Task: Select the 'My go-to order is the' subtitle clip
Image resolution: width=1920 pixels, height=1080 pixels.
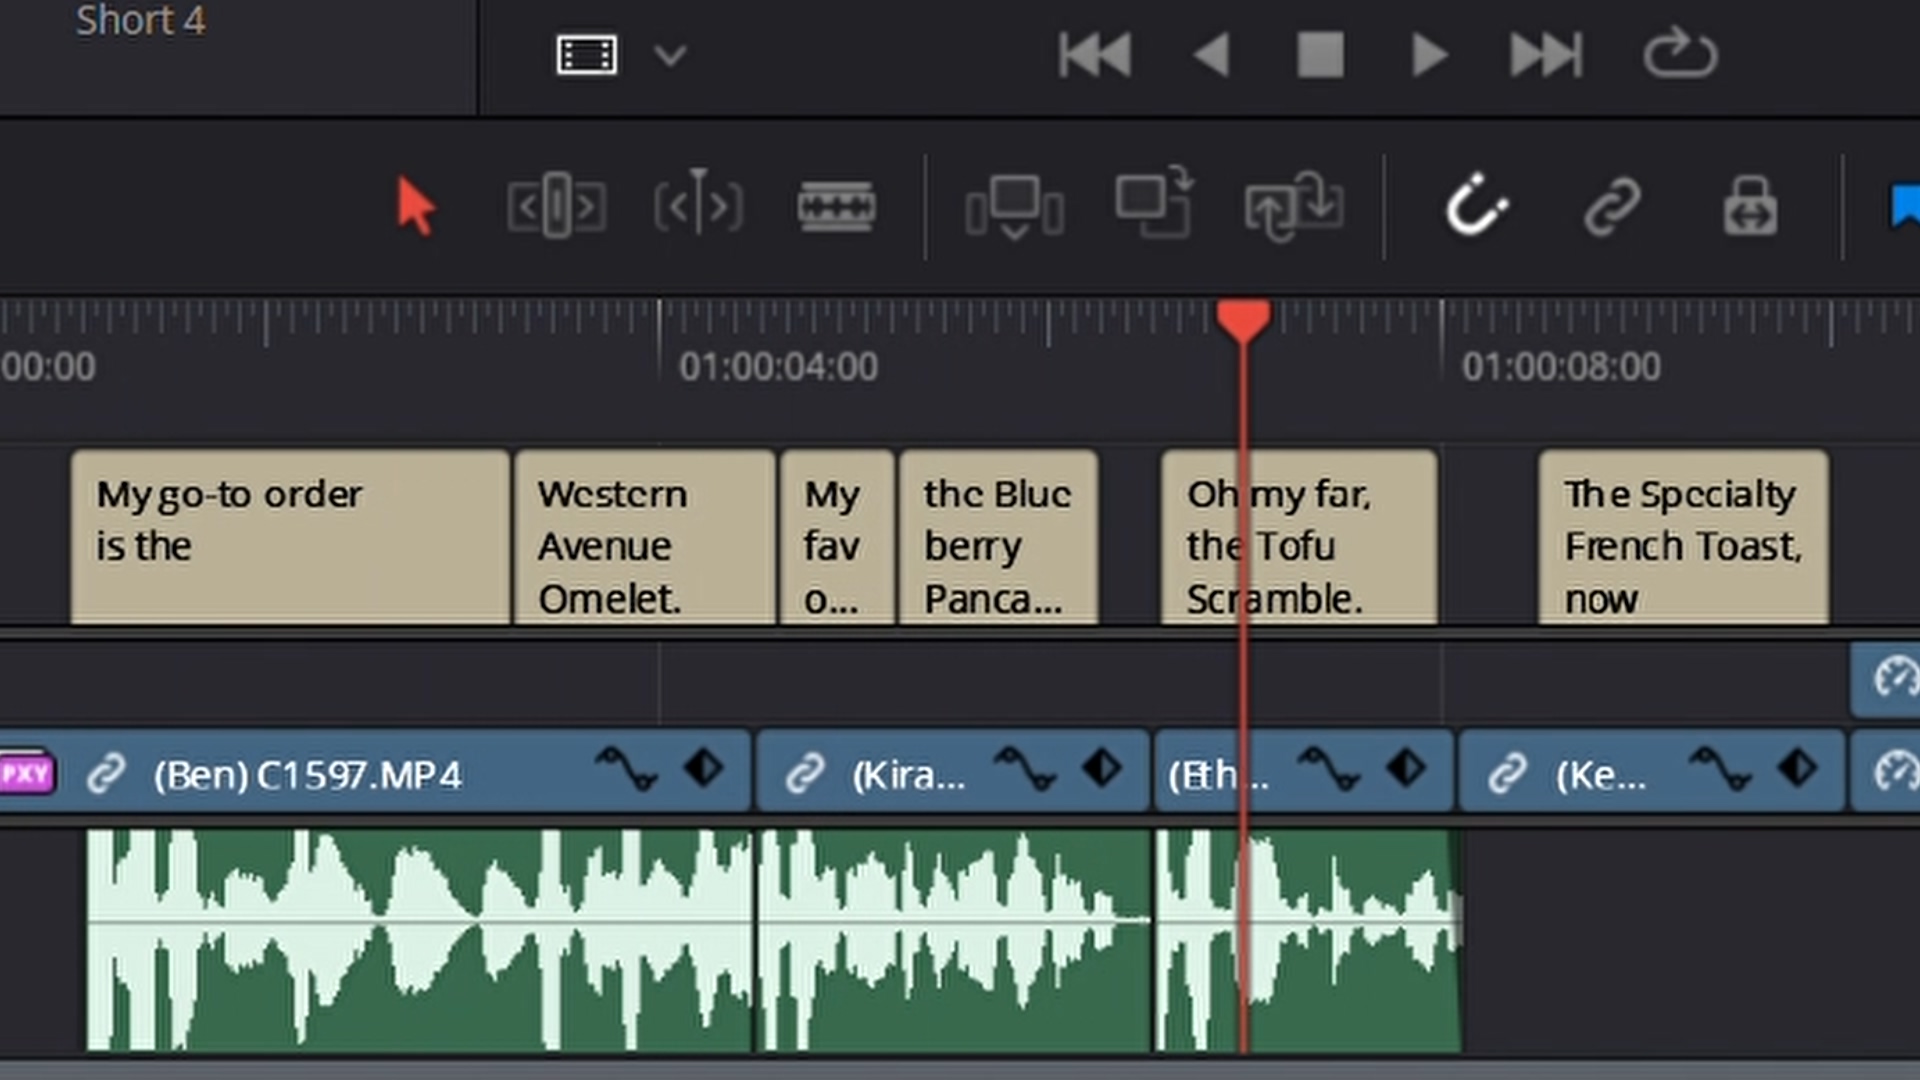Action: pyautogui.click(x=290, y=537)
